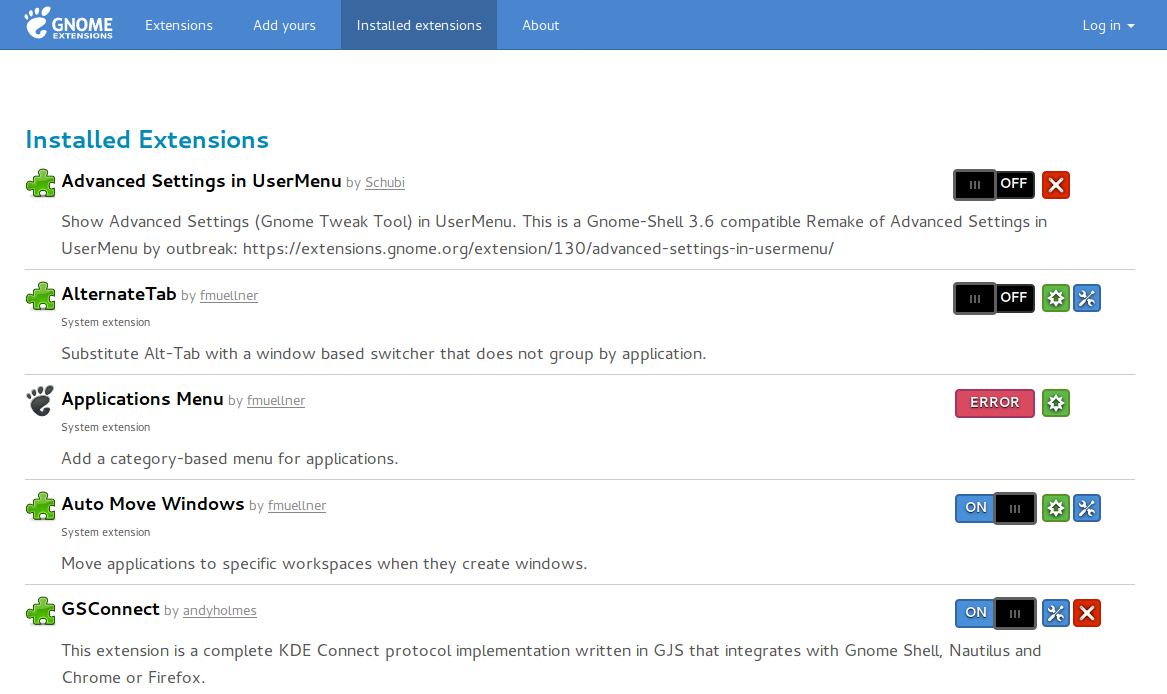The image size is (1167, 694).
Task: Remove Advanced Settings in UserMenu with red X
Action: coord(1055,185)
